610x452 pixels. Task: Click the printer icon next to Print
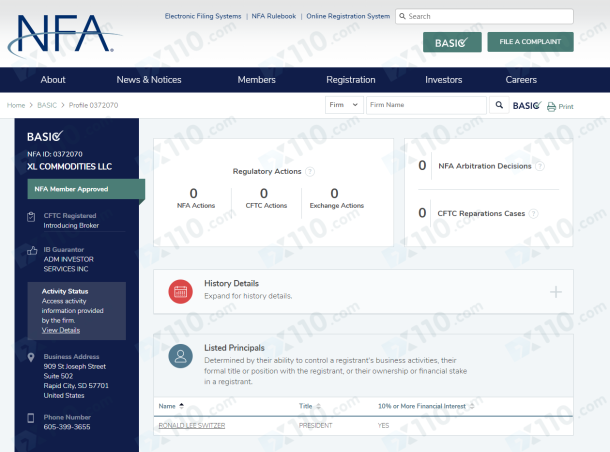(551, 107)
